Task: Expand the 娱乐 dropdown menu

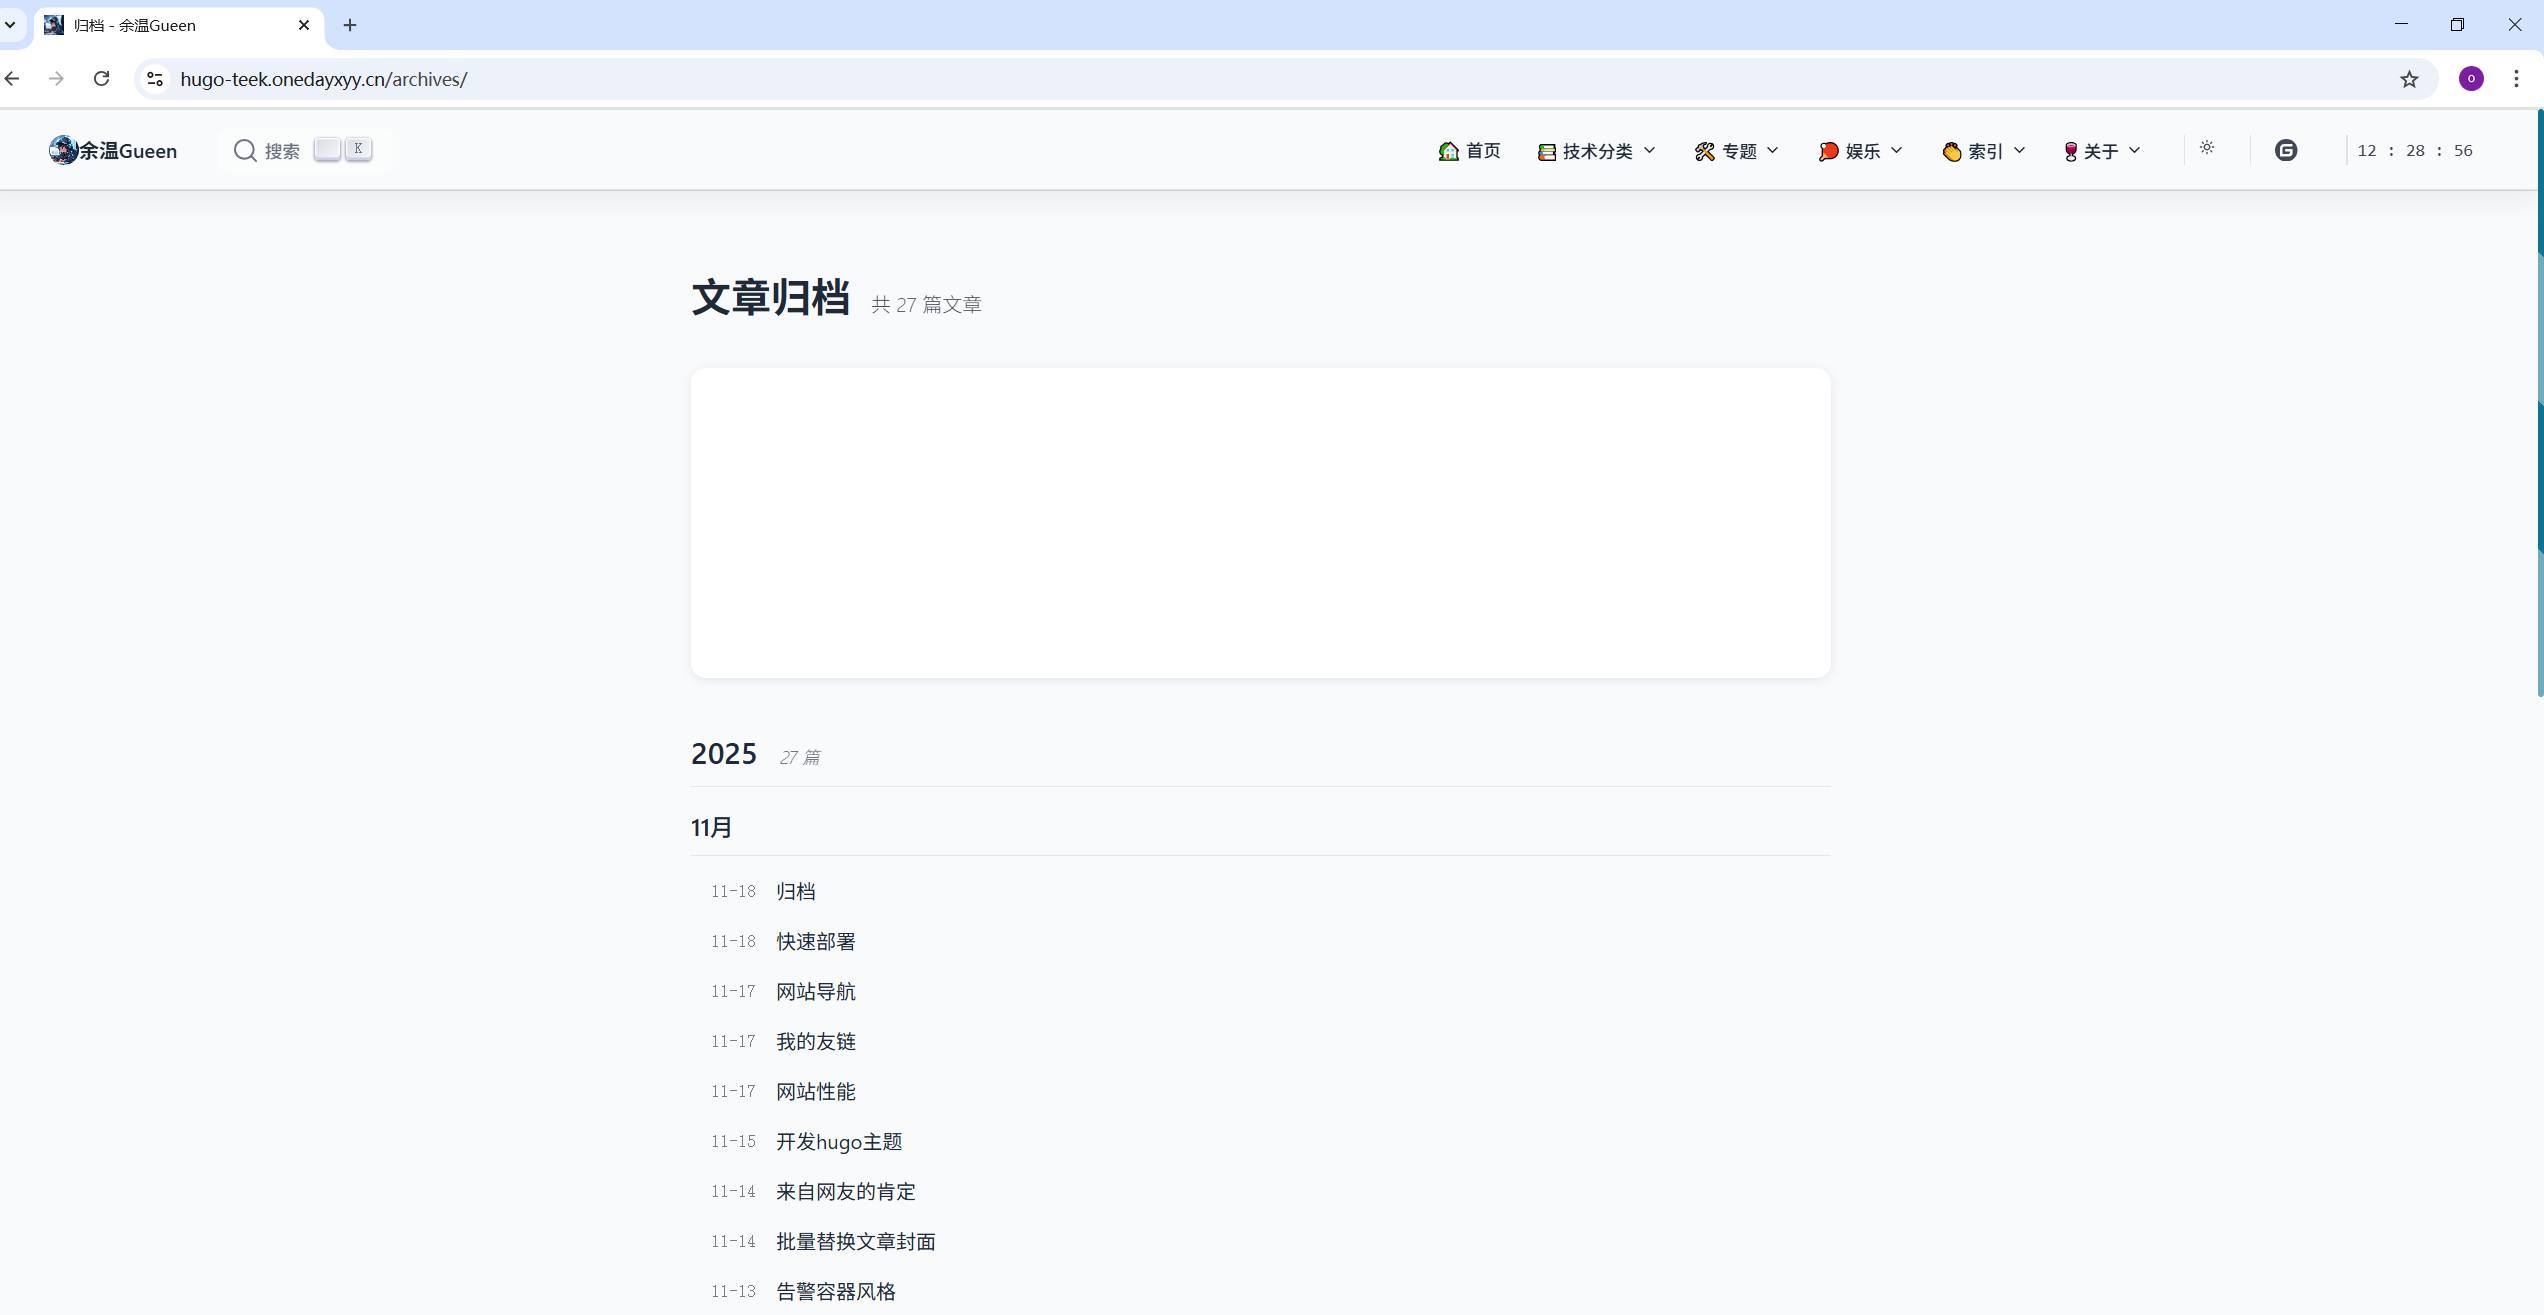Action: (x=1860, y=151)
